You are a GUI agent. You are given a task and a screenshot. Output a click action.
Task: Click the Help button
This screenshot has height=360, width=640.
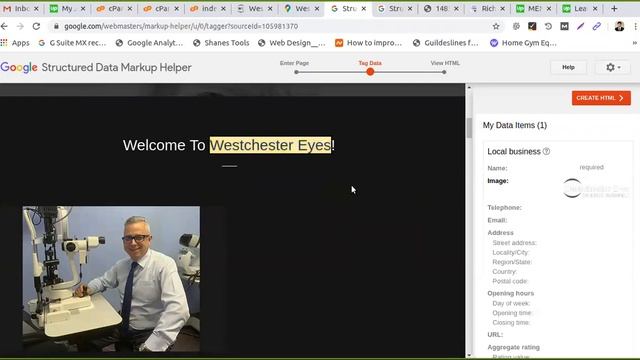click(x=568, y=67)
